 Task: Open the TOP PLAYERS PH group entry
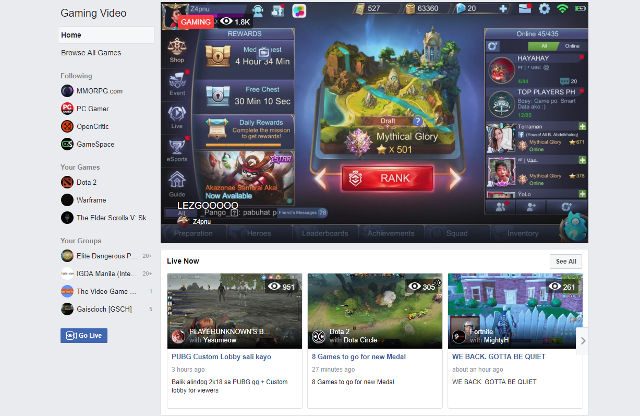pos(536,104)
